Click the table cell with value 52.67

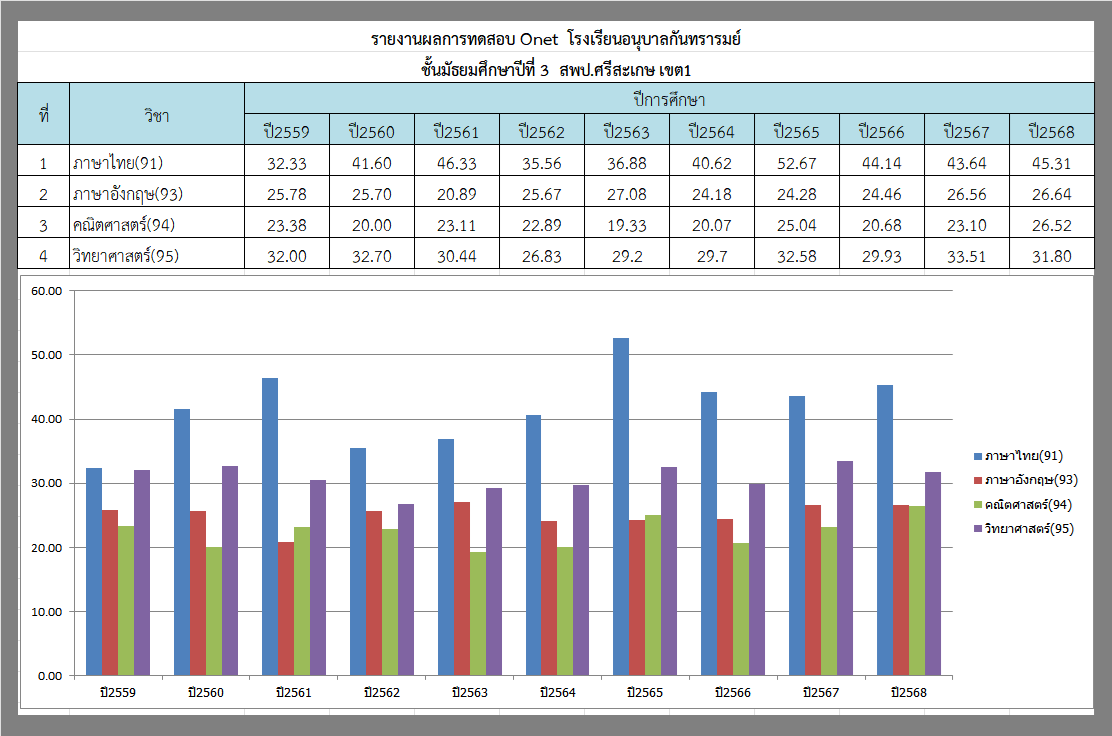pos(796,163)
